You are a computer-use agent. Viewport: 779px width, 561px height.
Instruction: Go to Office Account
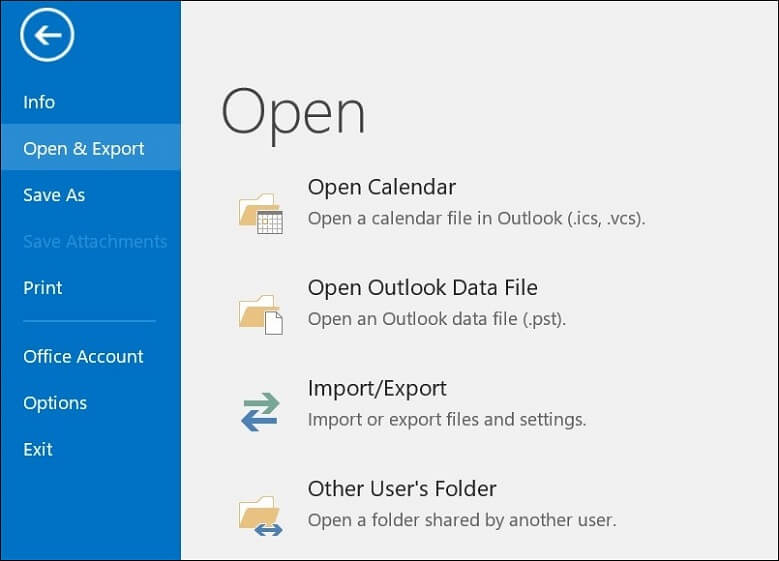coord(90,356)
